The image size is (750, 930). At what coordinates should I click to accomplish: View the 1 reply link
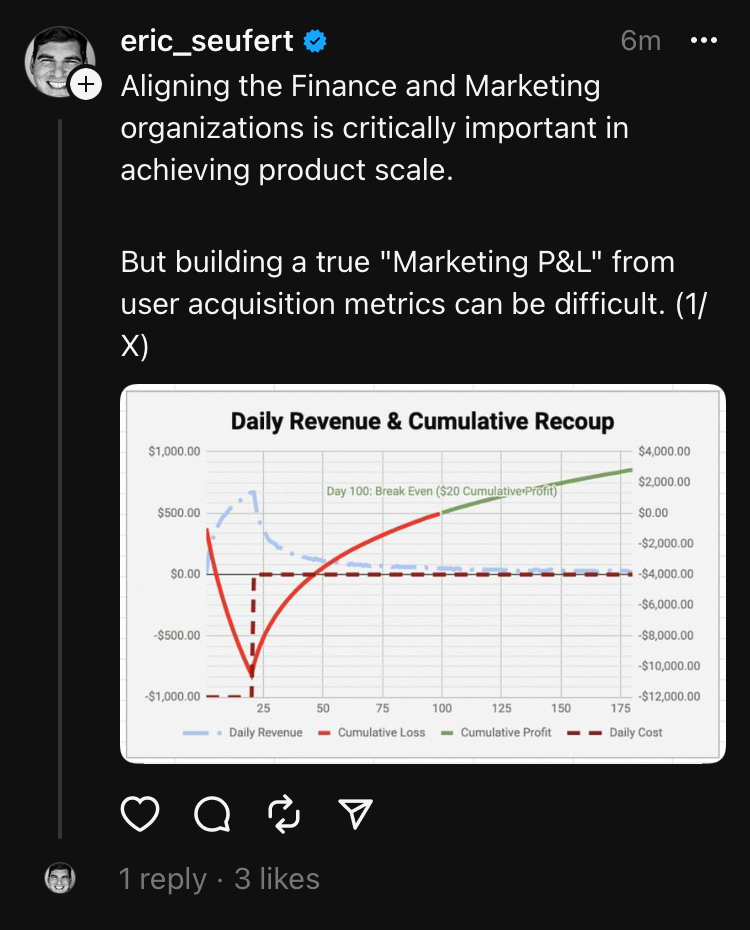point(162,878)
